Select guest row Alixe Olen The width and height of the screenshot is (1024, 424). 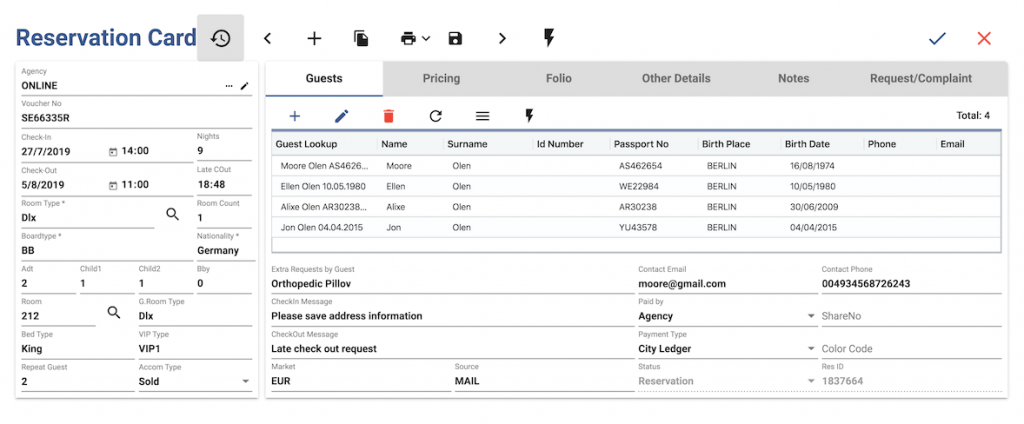point(636,207)
